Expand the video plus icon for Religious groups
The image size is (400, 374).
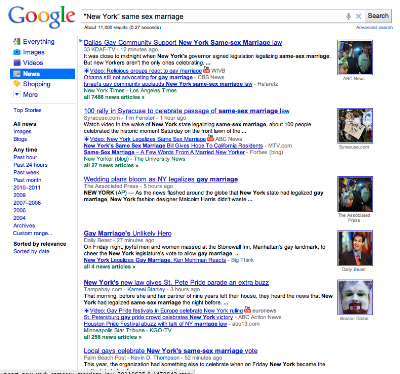(x=86, y=71)
